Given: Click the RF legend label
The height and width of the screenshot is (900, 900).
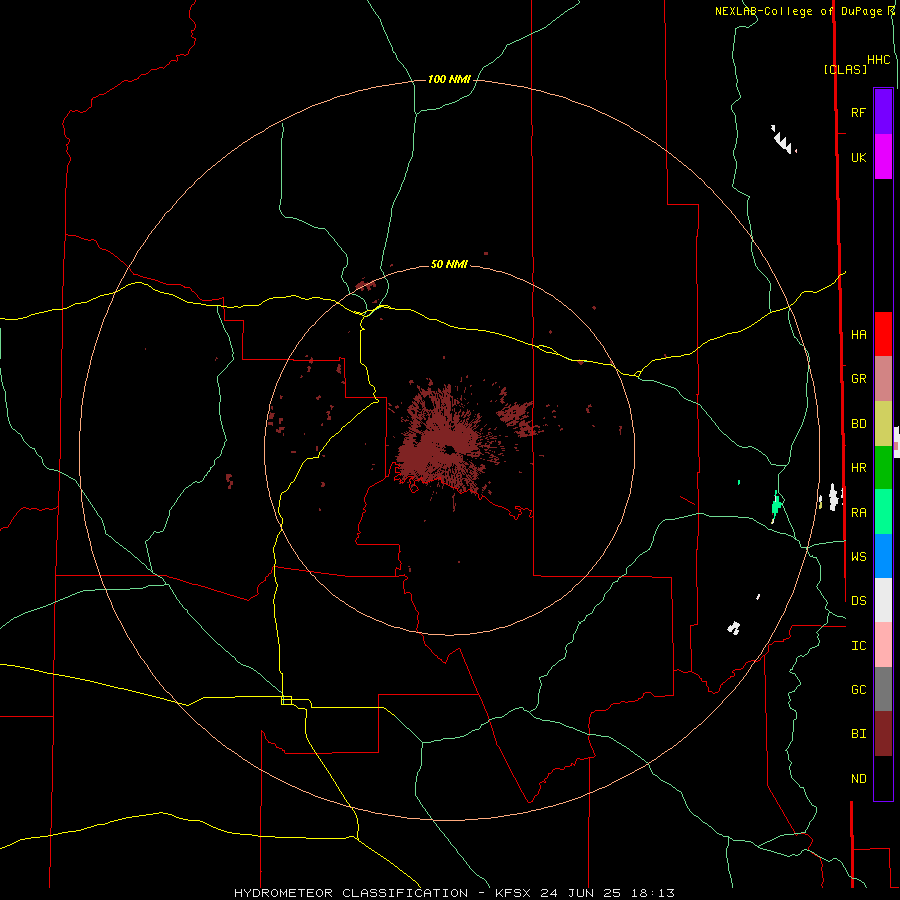Looking at the screenshot, I should coord(858,112).
